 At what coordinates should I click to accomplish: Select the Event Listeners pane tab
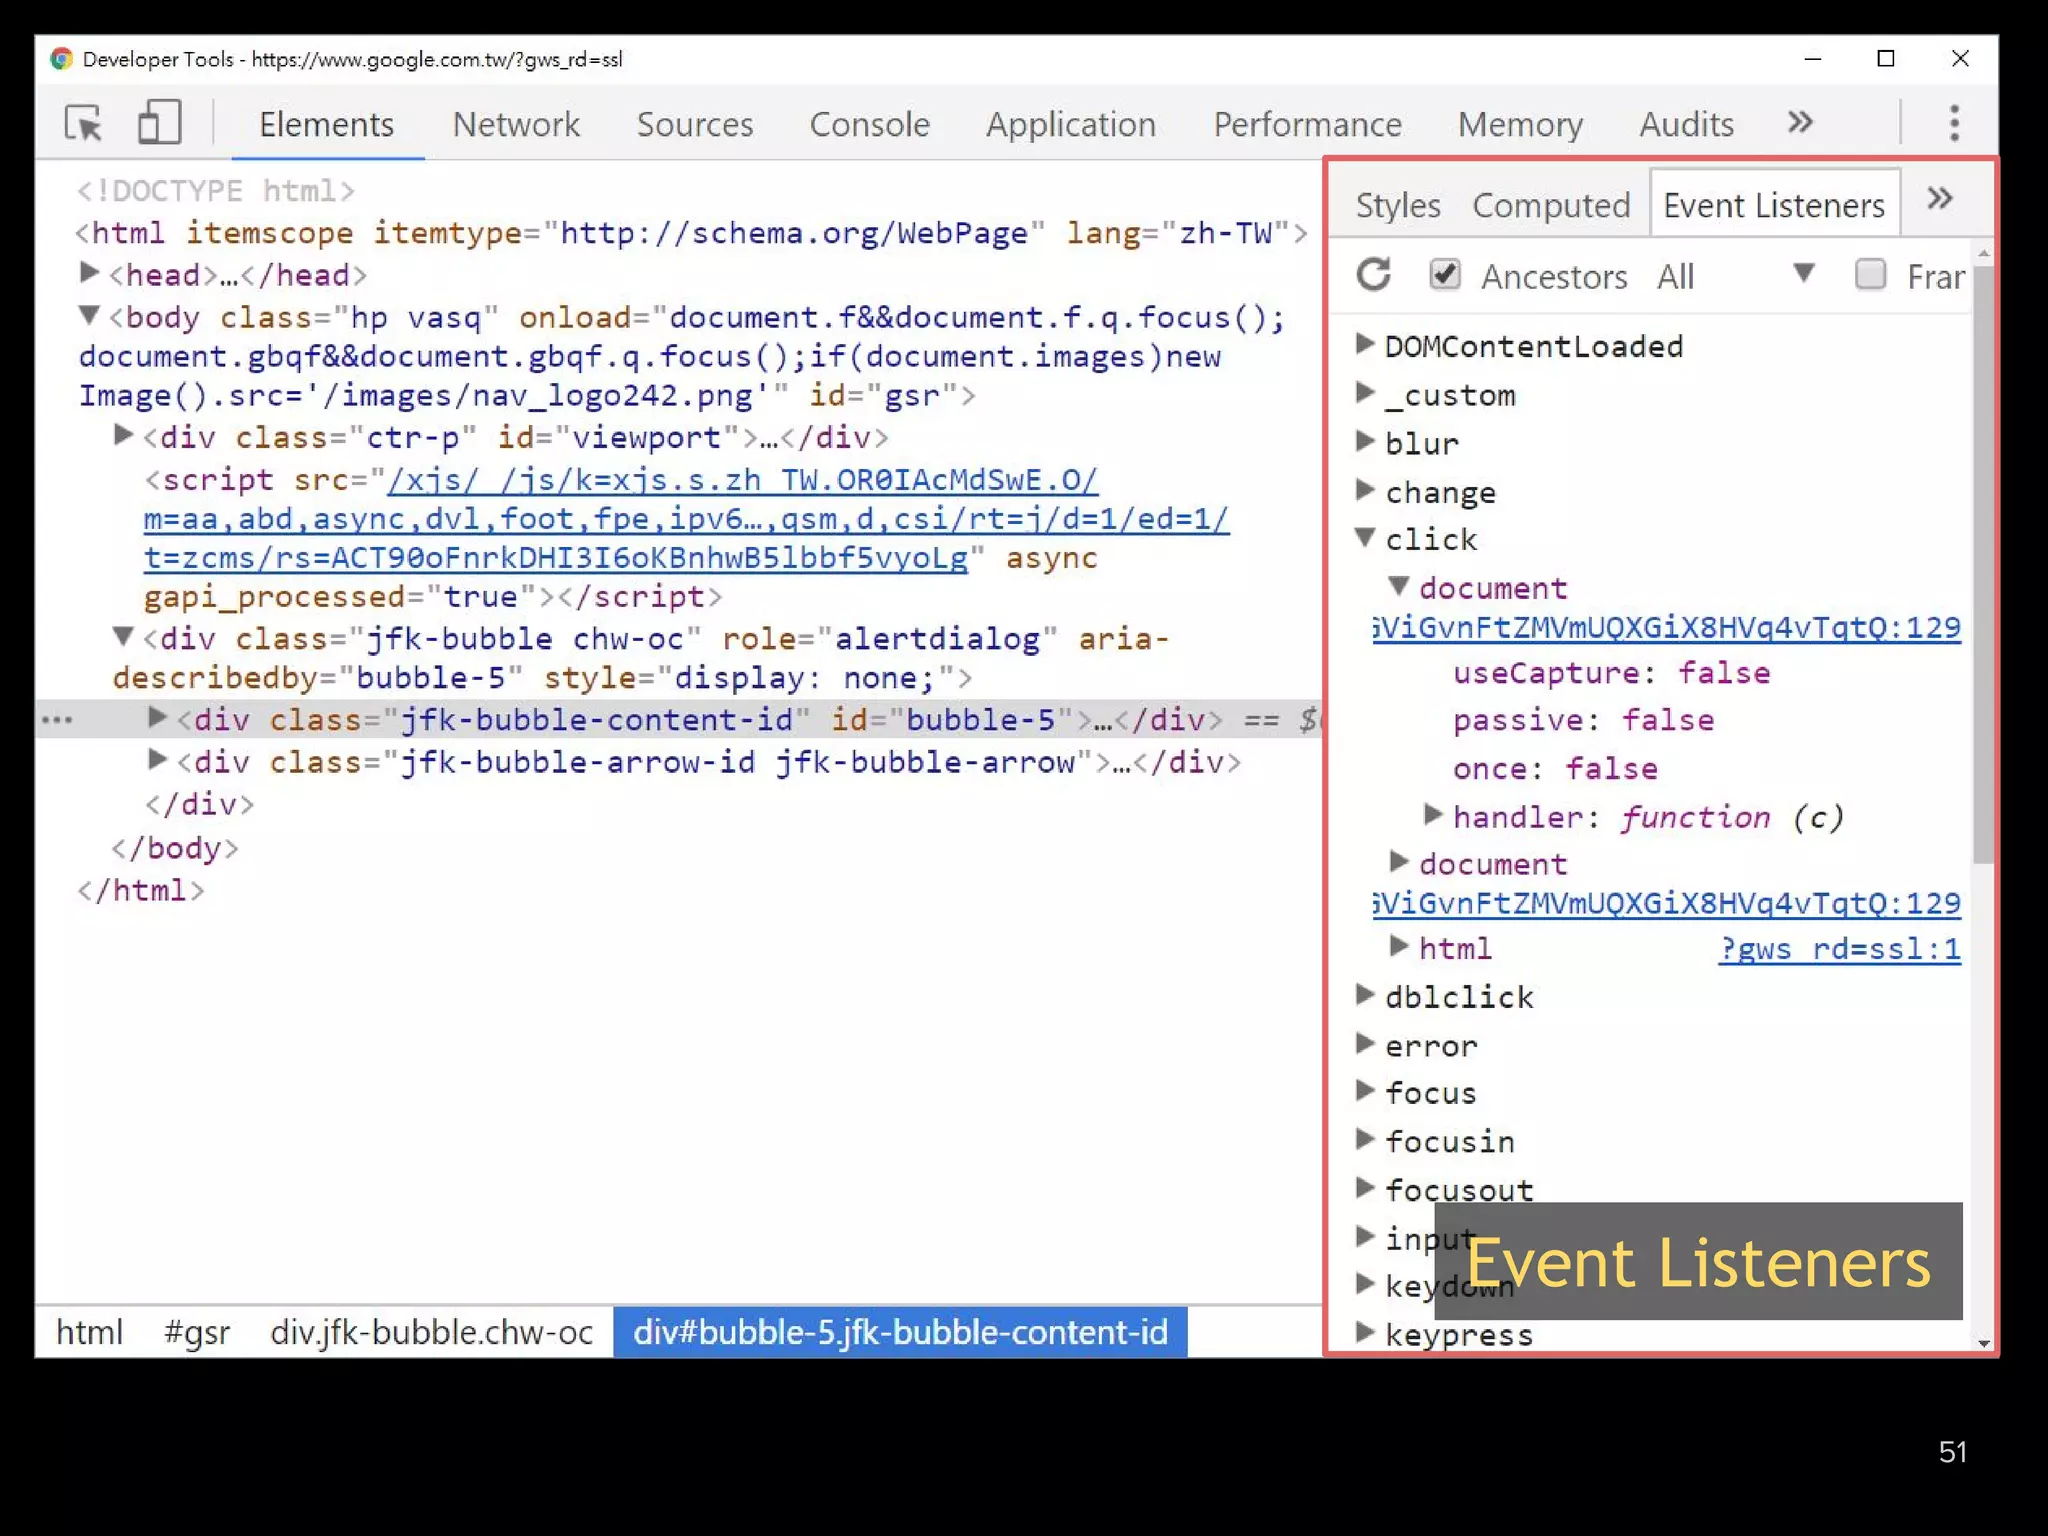(x=1774, y=205)
